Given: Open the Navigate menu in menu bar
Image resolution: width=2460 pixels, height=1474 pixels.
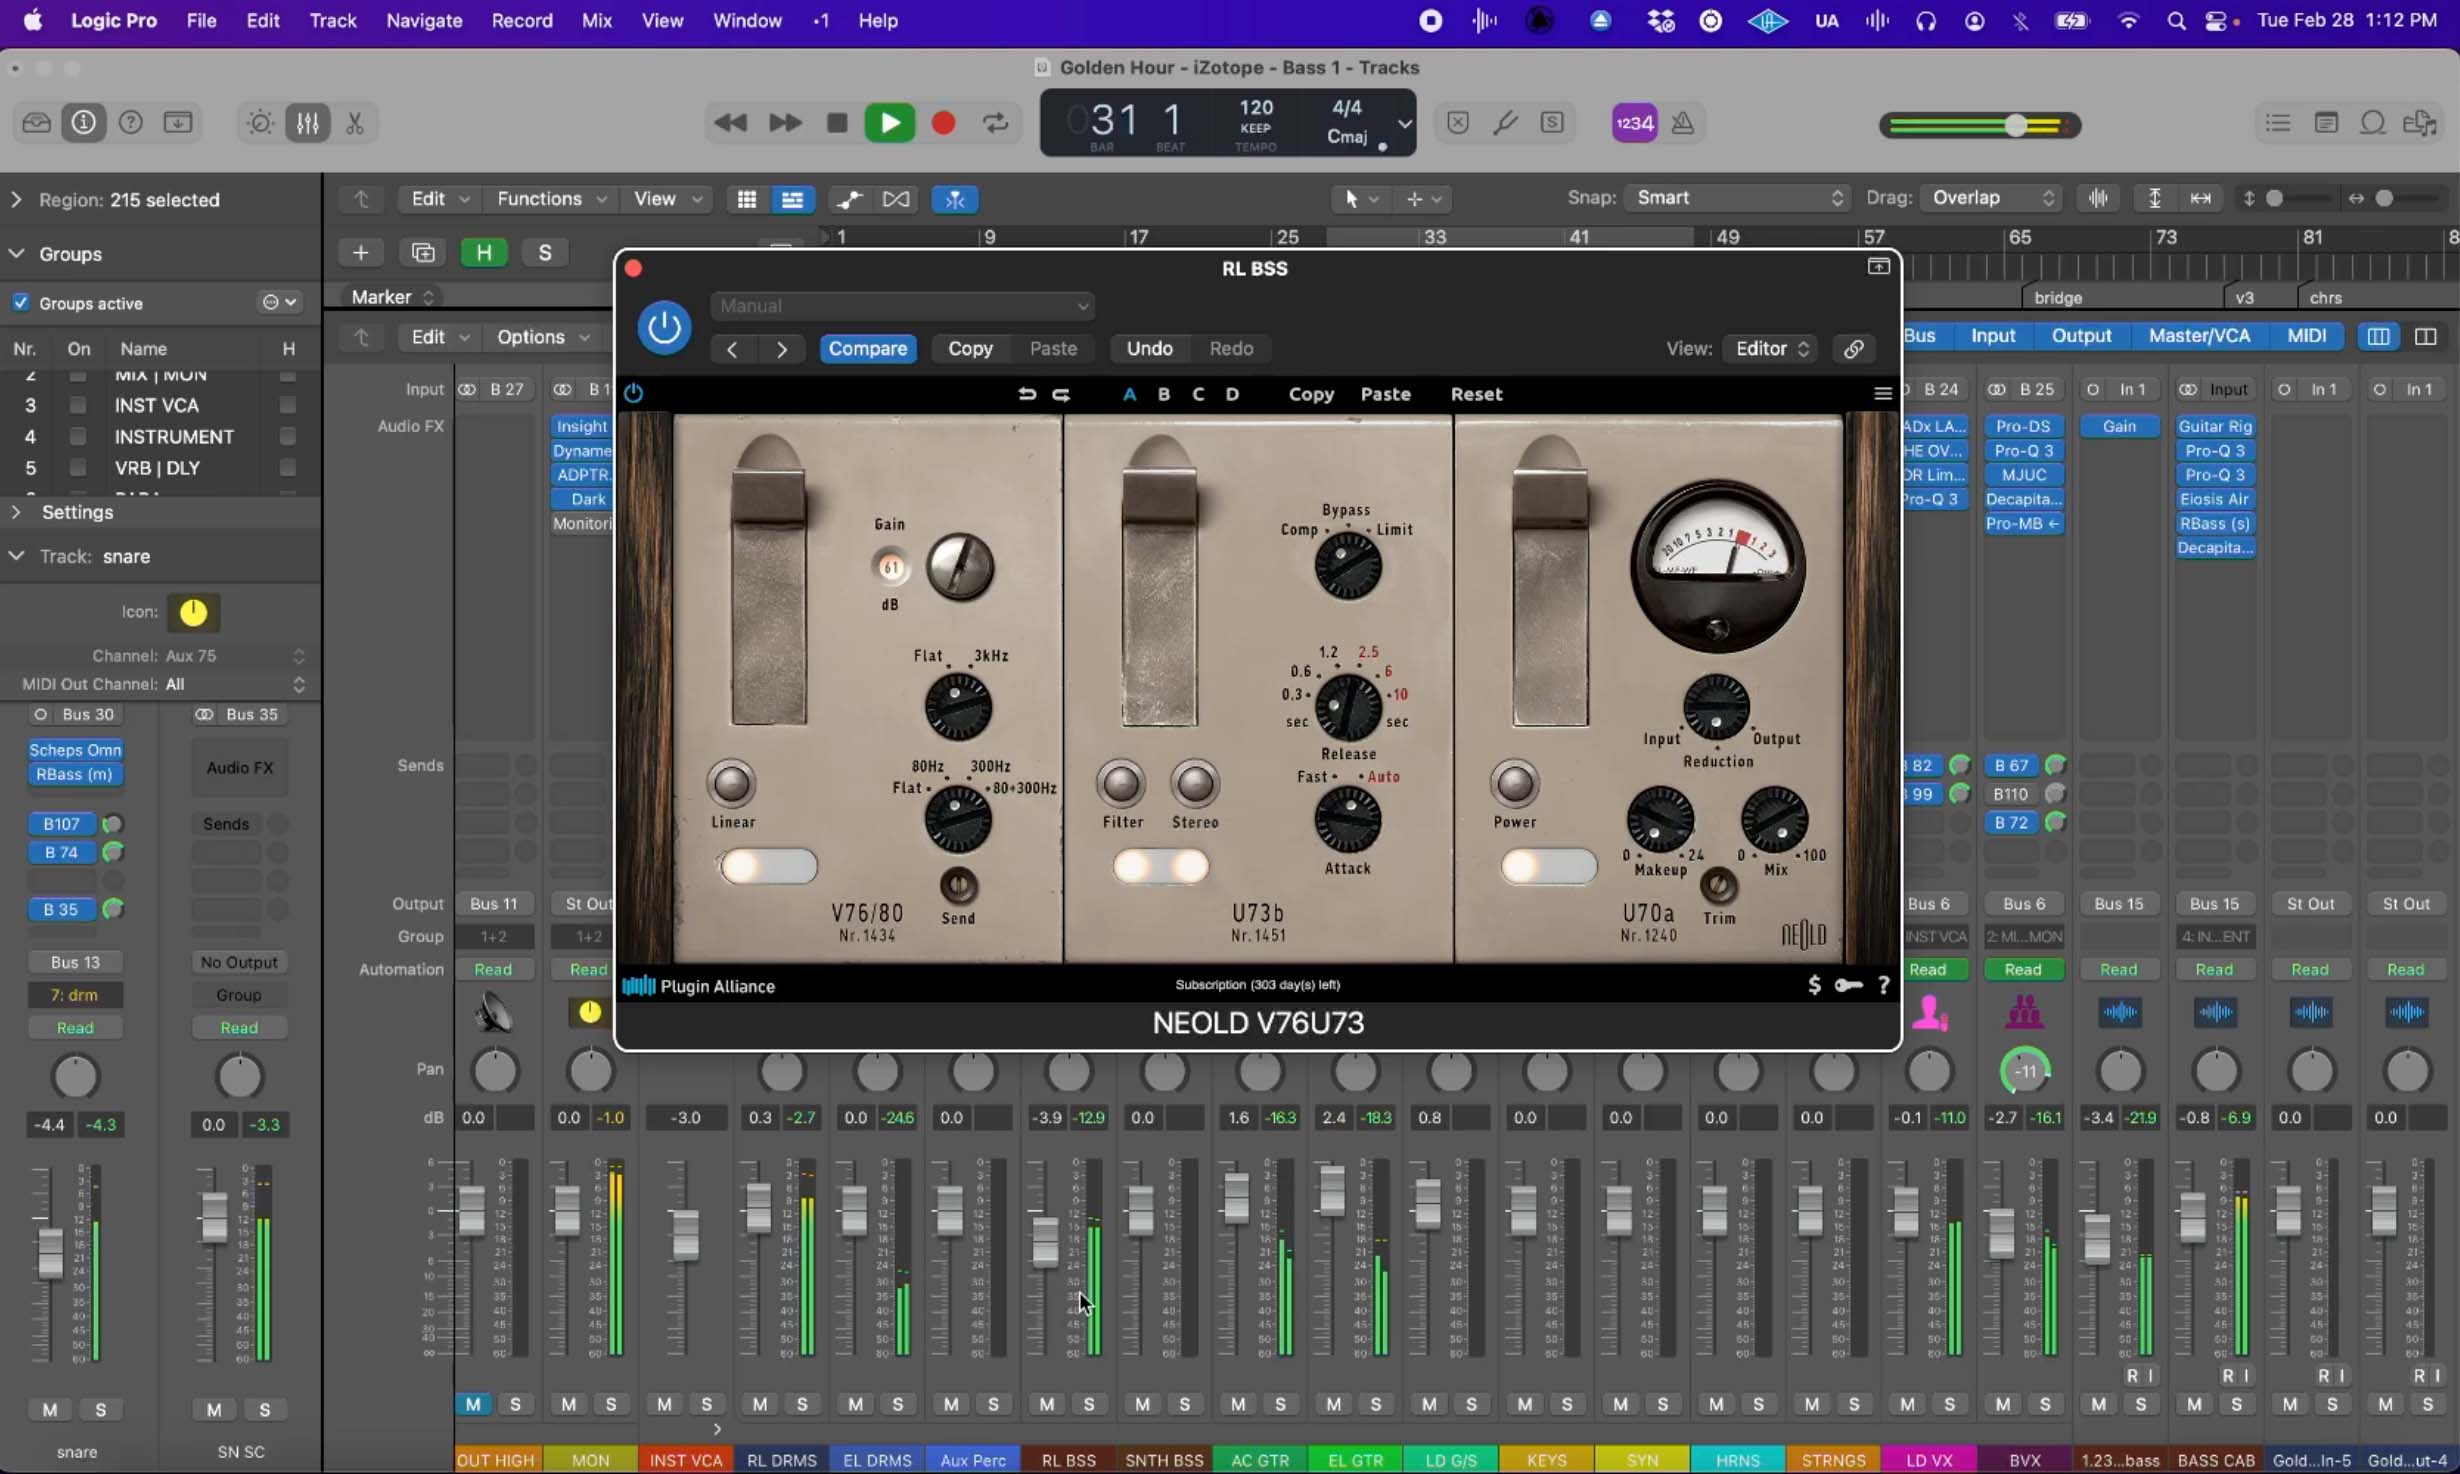Looking at the screenshot, I should 424,20.
